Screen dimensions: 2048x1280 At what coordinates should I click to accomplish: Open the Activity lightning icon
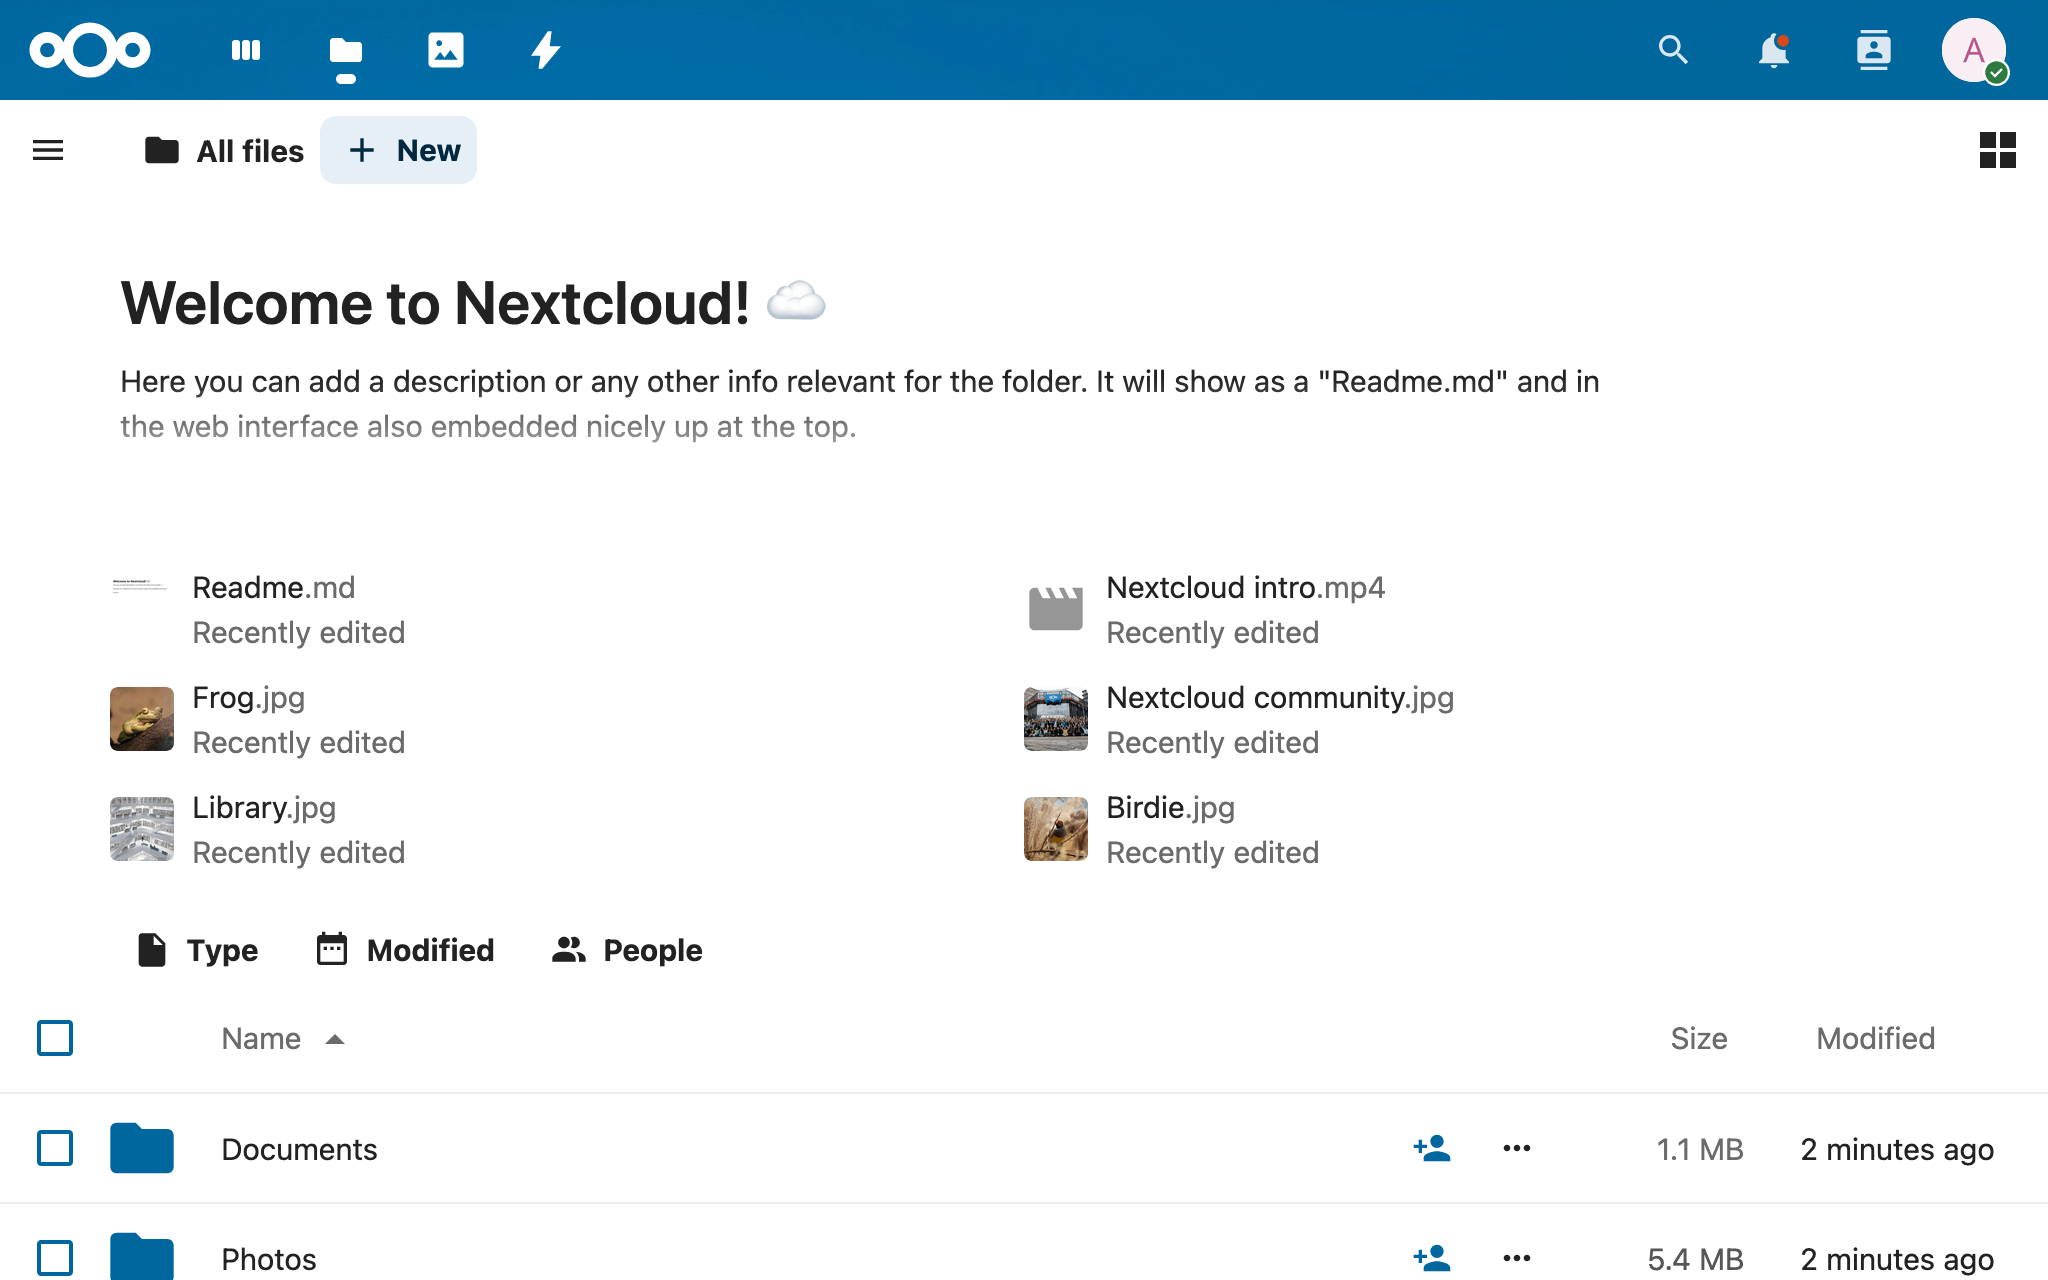pos(545,50)
